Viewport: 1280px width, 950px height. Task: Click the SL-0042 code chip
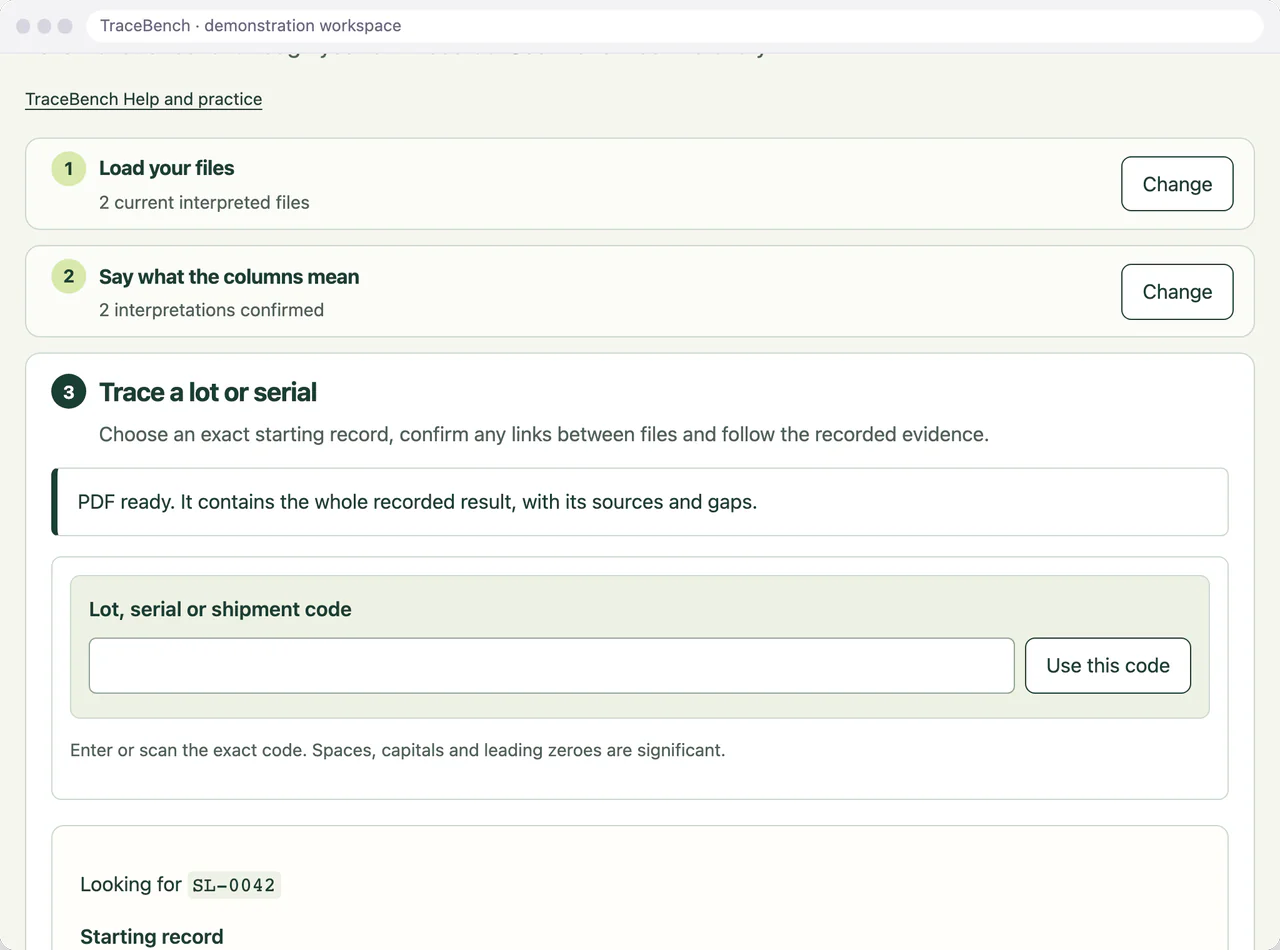point(235,885)
